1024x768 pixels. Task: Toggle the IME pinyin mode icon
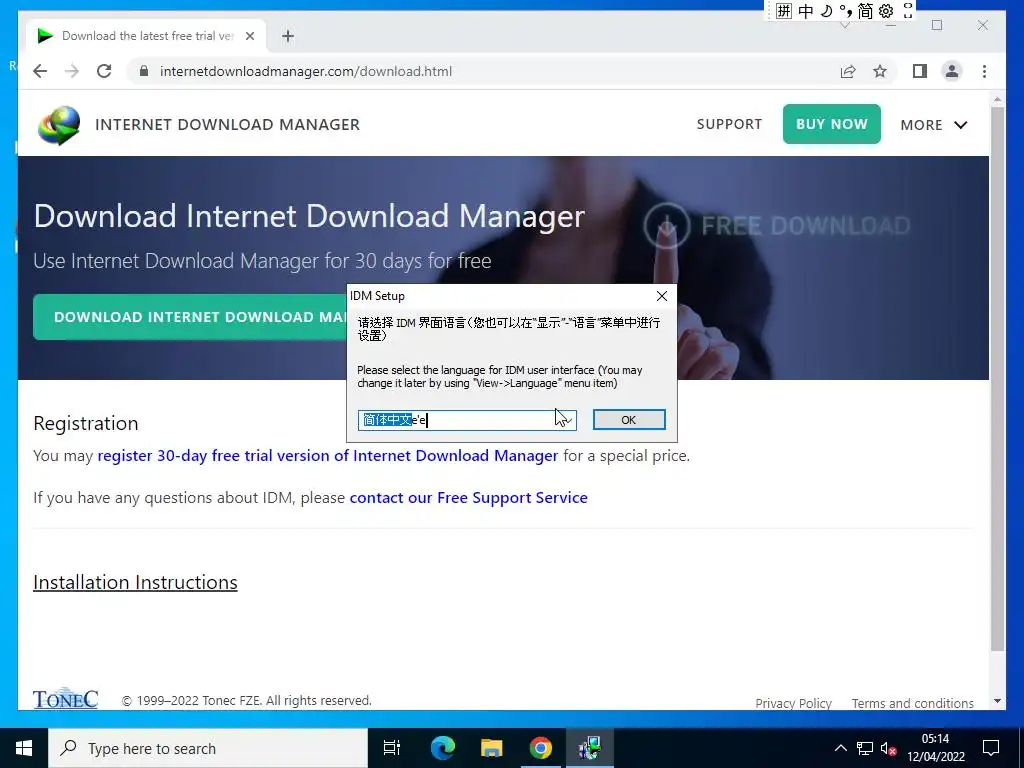tap(784, 10)
